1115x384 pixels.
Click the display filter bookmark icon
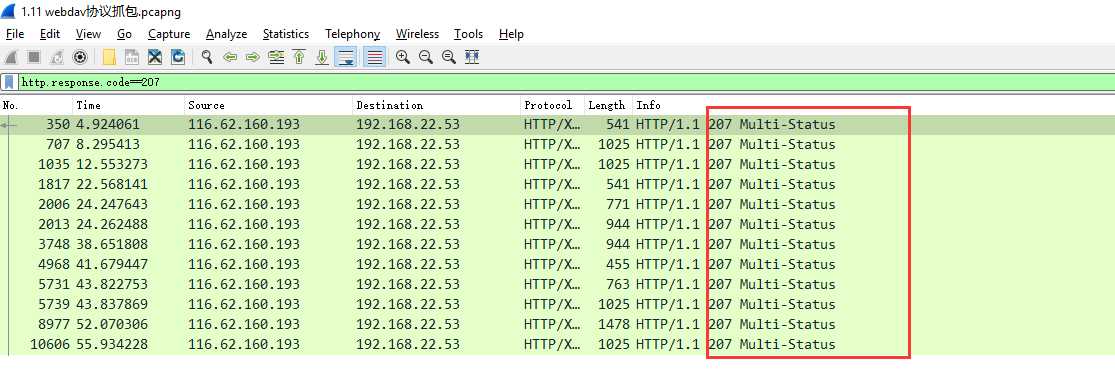pos(9,82)
